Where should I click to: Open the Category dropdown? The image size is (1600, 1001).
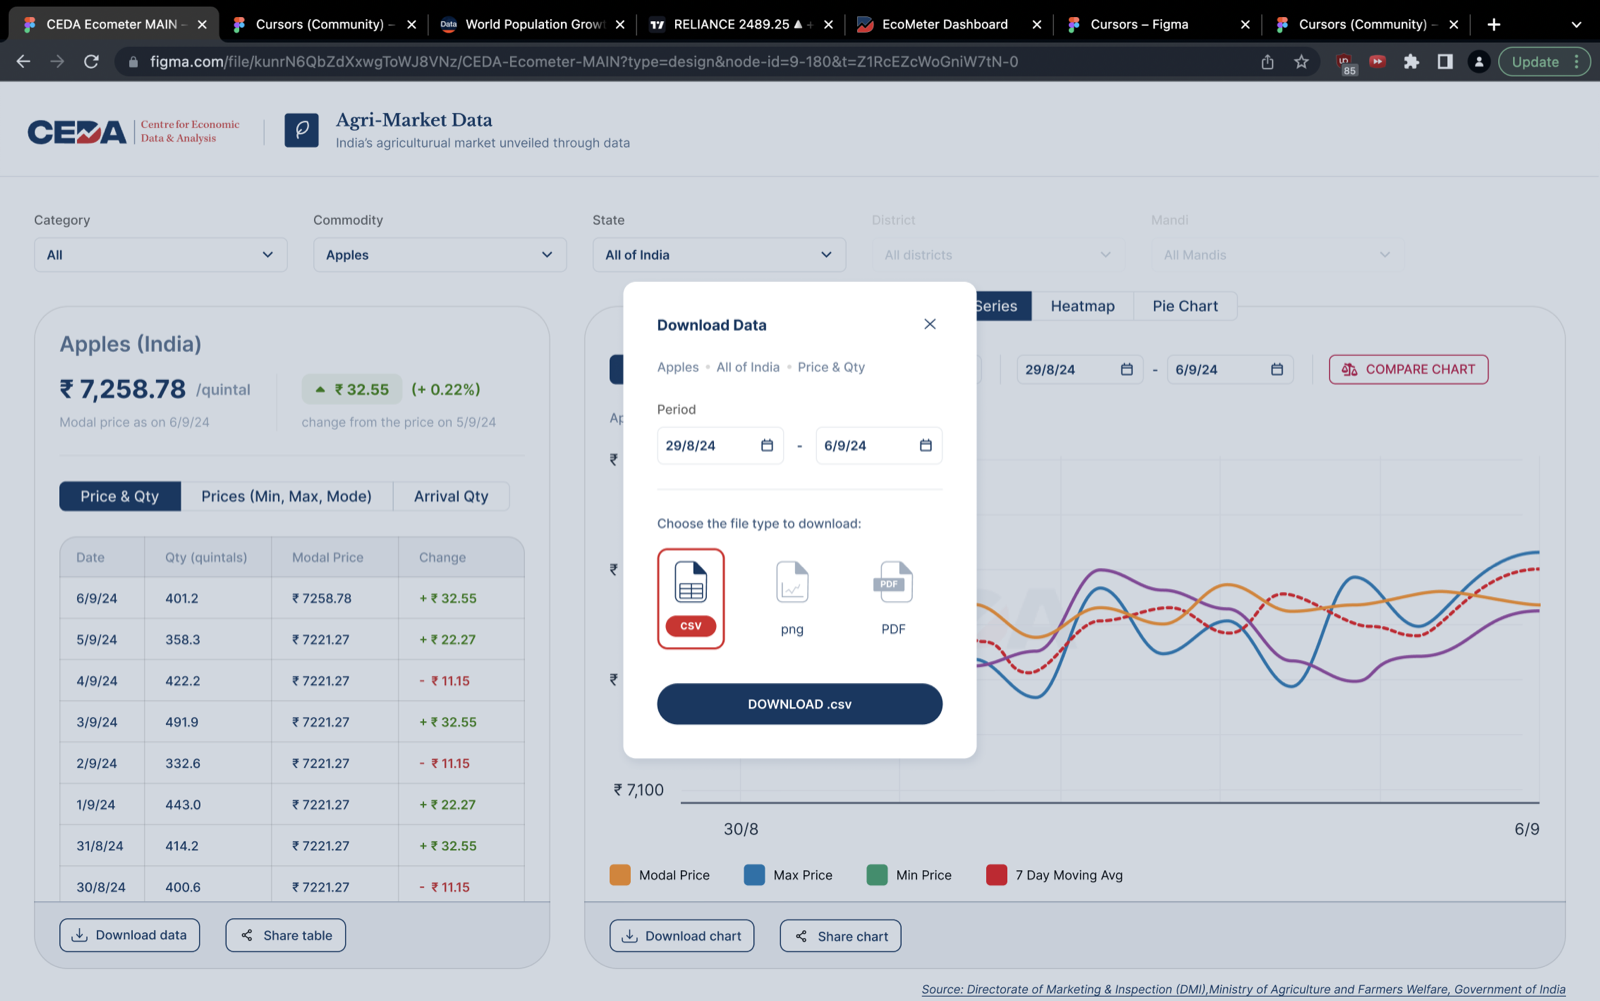tap(160, 255)
